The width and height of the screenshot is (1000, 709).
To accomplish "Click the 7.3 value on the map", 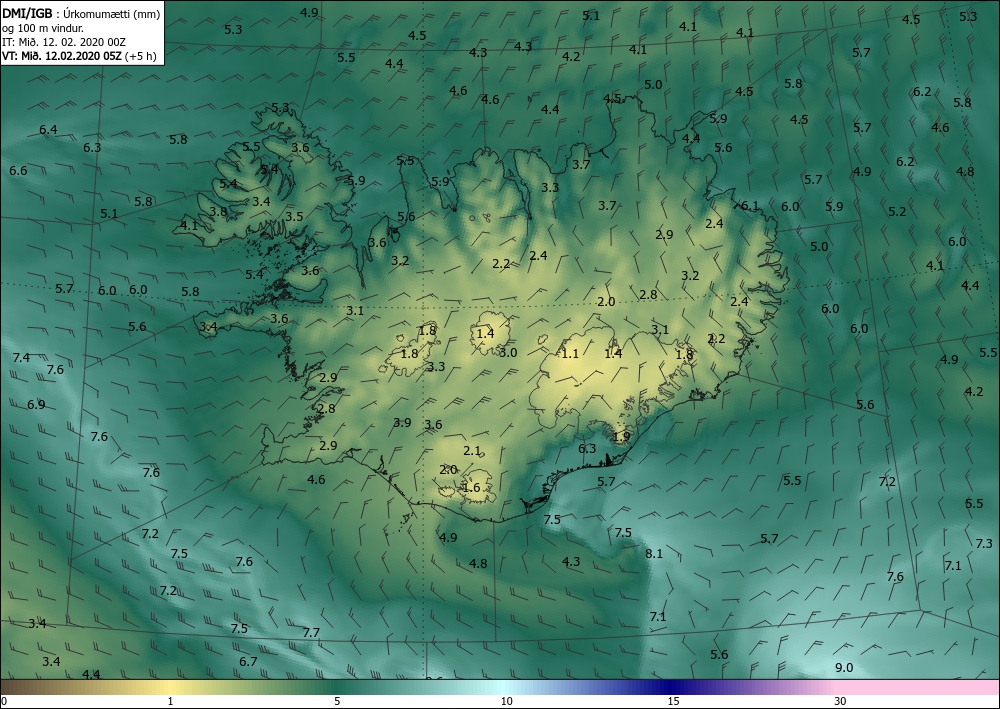I will point(984,543).
